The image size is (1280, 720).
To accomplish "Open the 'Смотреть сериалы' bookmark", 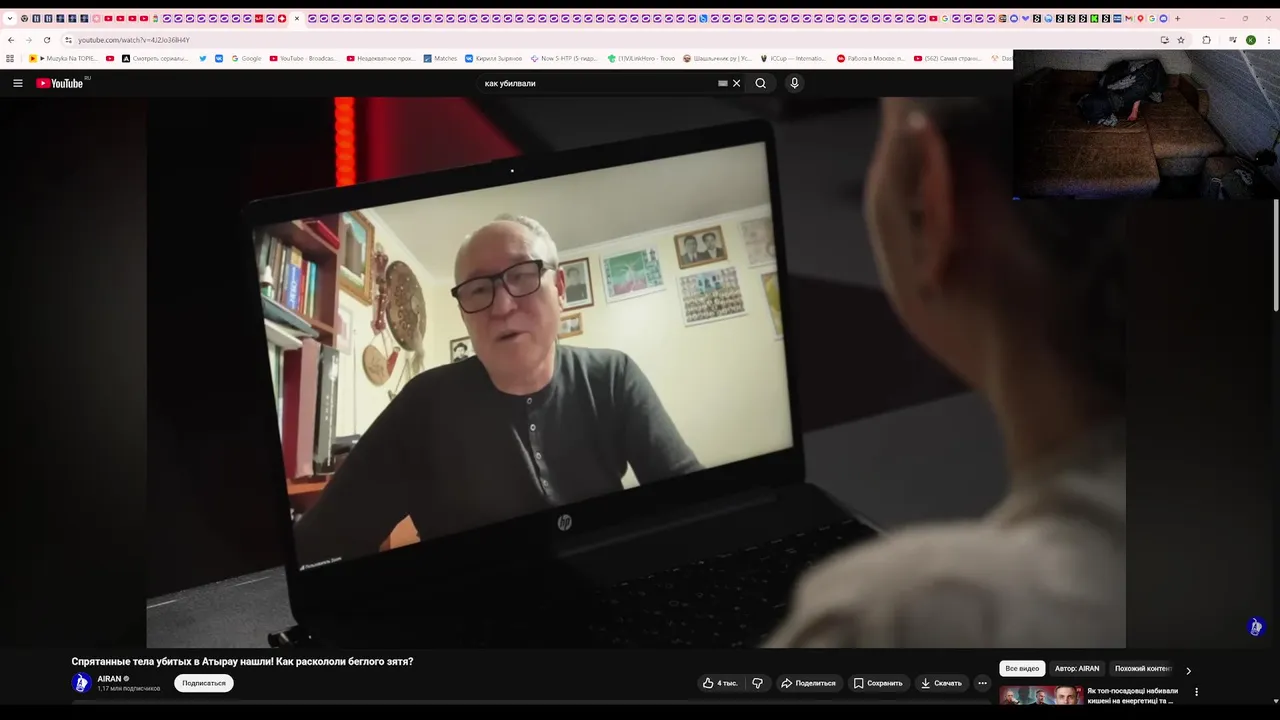I will (x=155, y=59).
